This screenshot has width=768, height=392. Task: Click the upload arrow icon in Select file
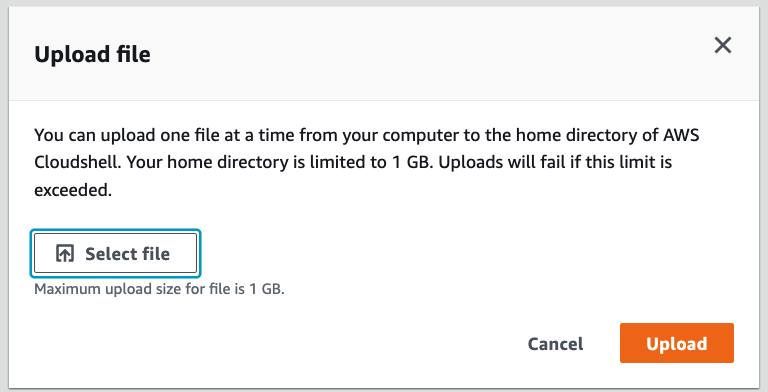65,253
